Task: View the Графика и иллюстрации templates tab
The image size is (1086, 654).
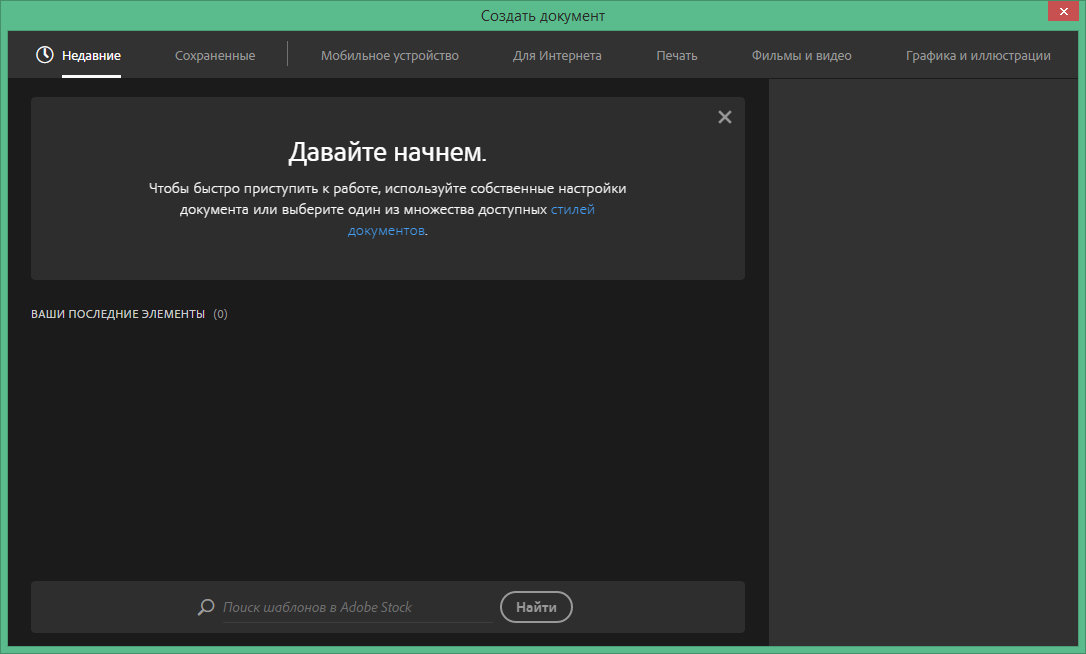Action: click(x=978, y=56)
